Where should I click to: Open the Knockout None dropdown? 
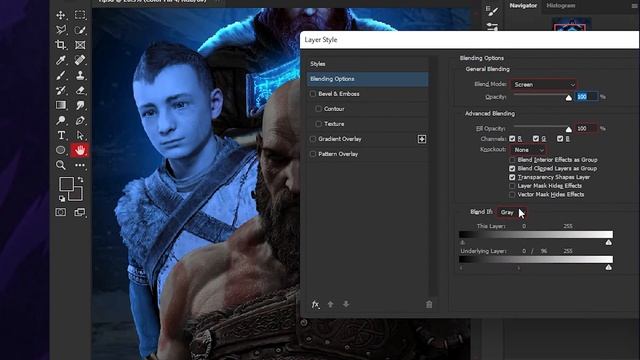click(x=529, y=150)
